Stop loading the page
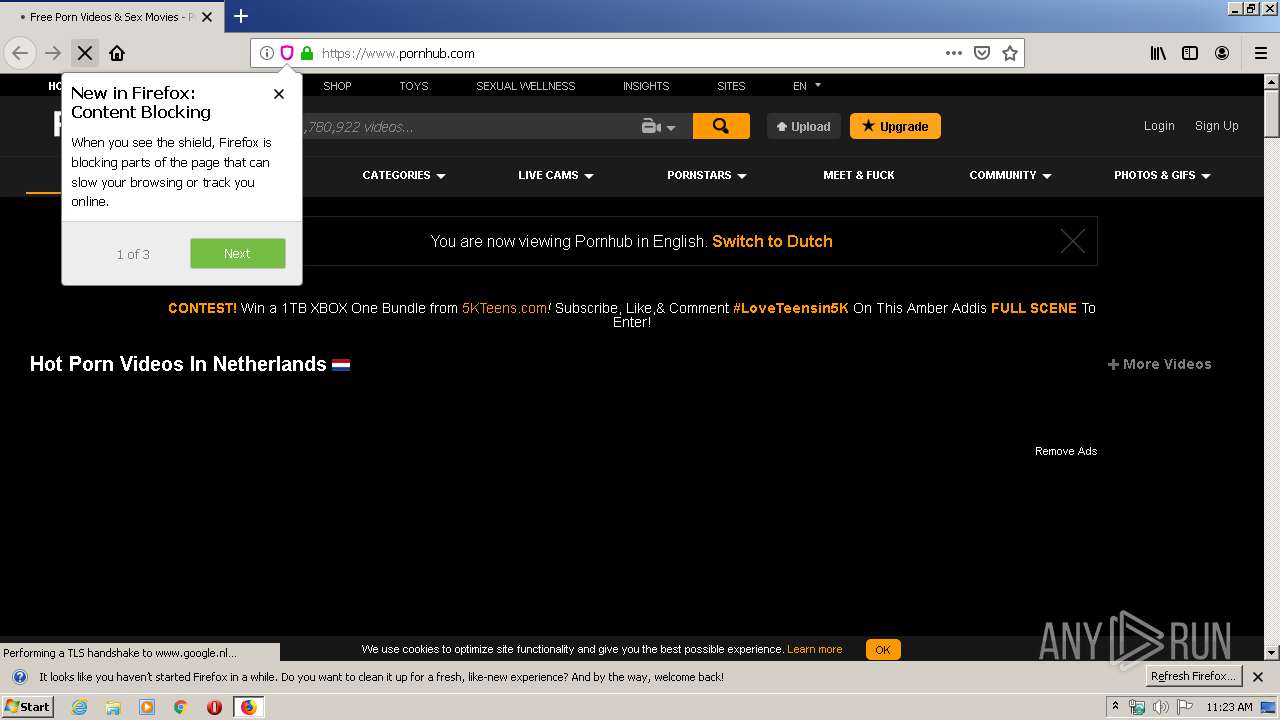The width and height of the screenshot is (1280, 720). (x=85, y=53)
